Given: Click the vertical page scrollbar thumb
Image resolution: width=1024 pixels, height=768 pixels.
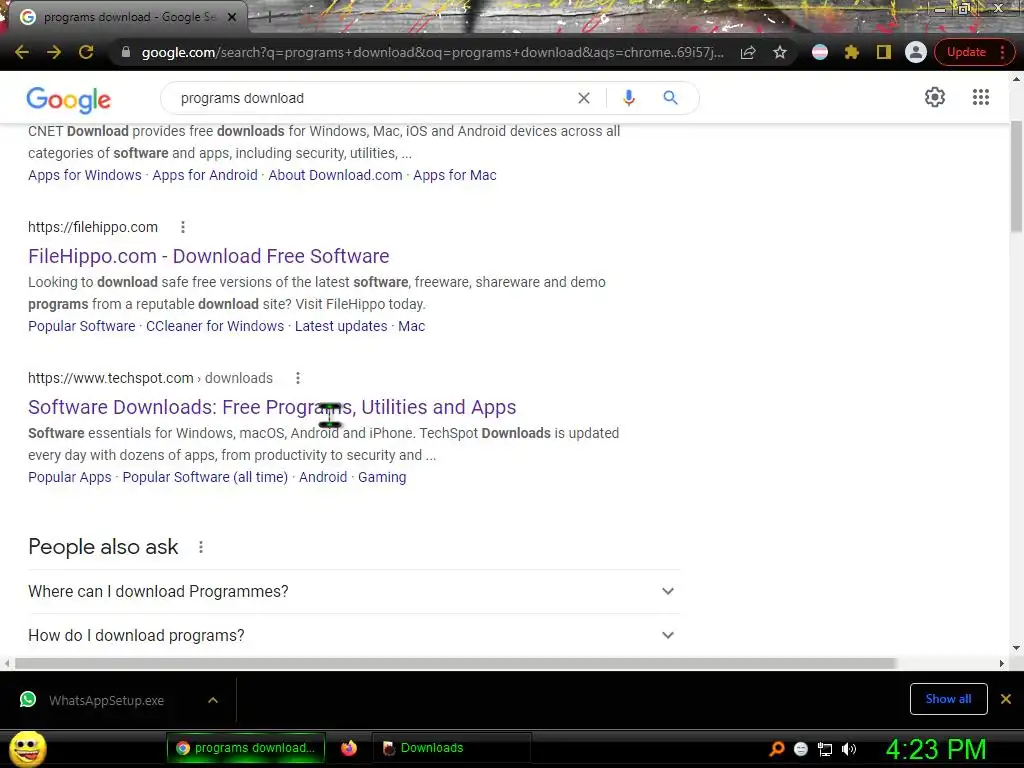Looking at the screenshot, I should [1016, 176].
